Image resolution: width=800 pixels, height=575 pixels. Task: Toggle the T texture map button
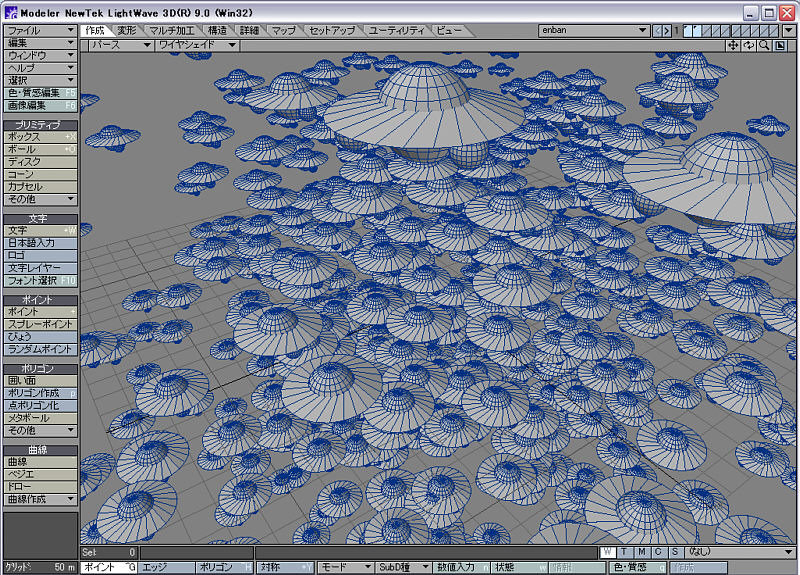pyautogui.click(x=625, y=552)
